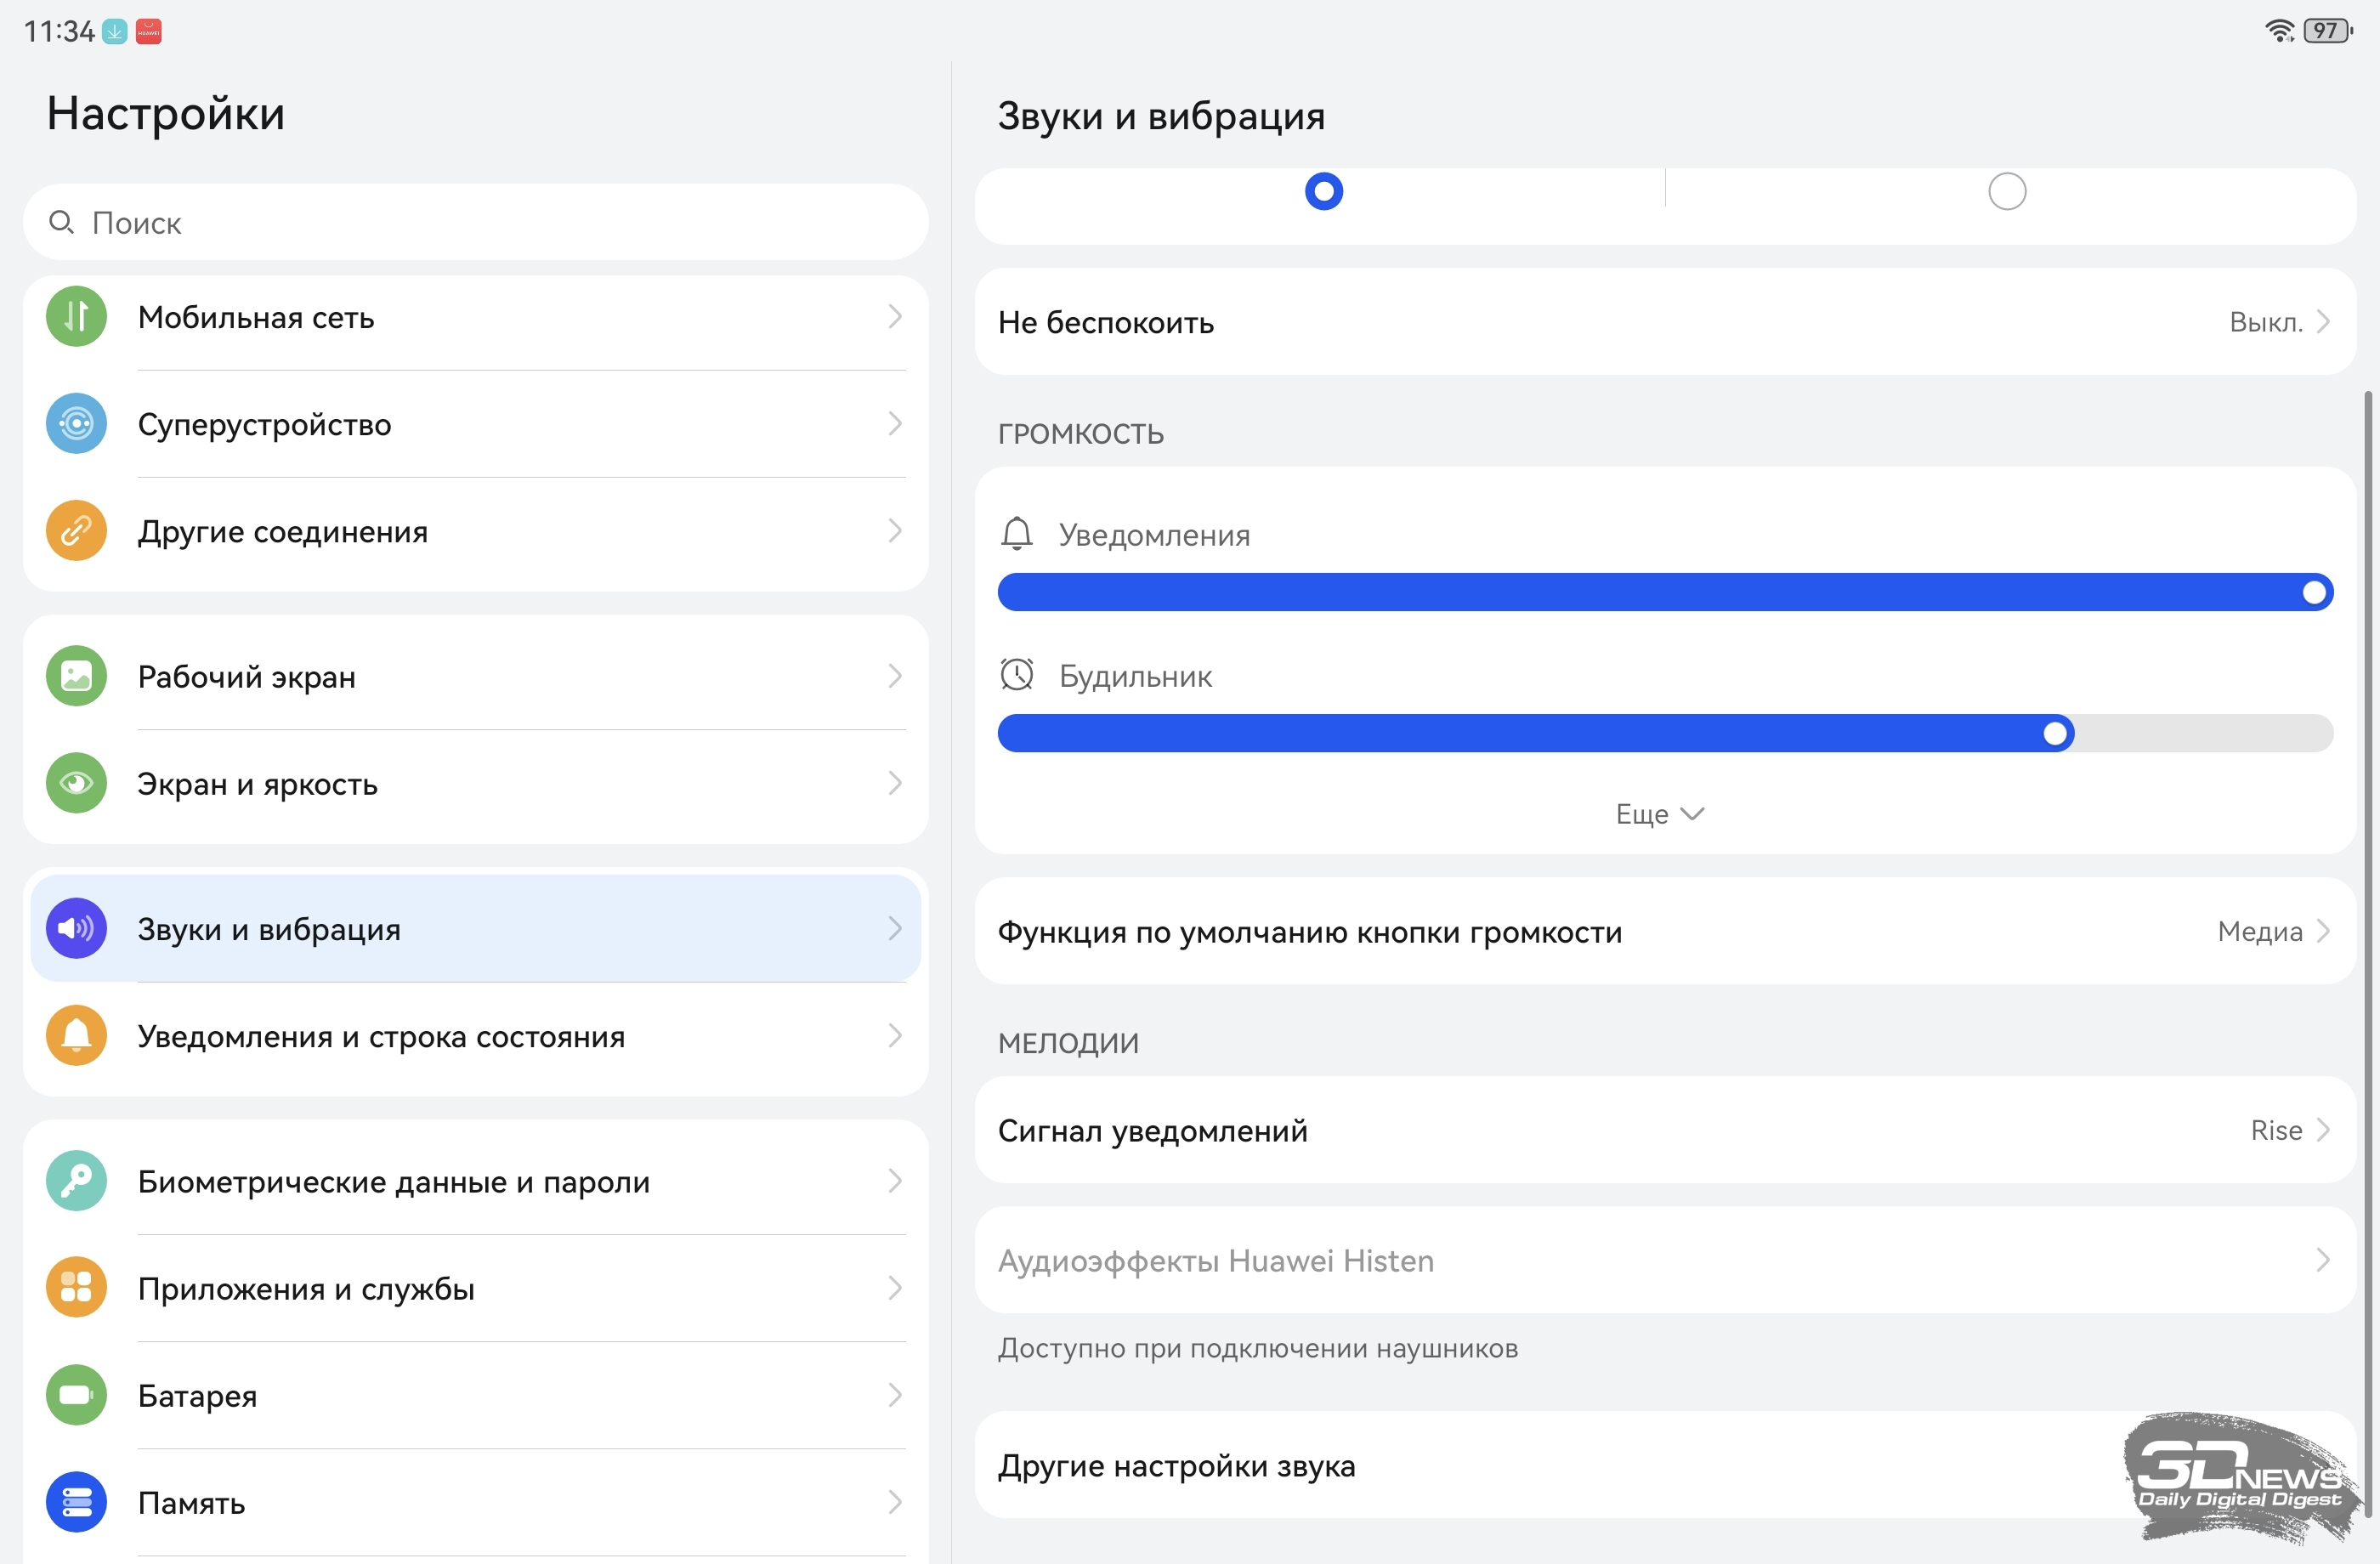Expand the Еще volume options

pyautogui.click(x=1658, y=814)
